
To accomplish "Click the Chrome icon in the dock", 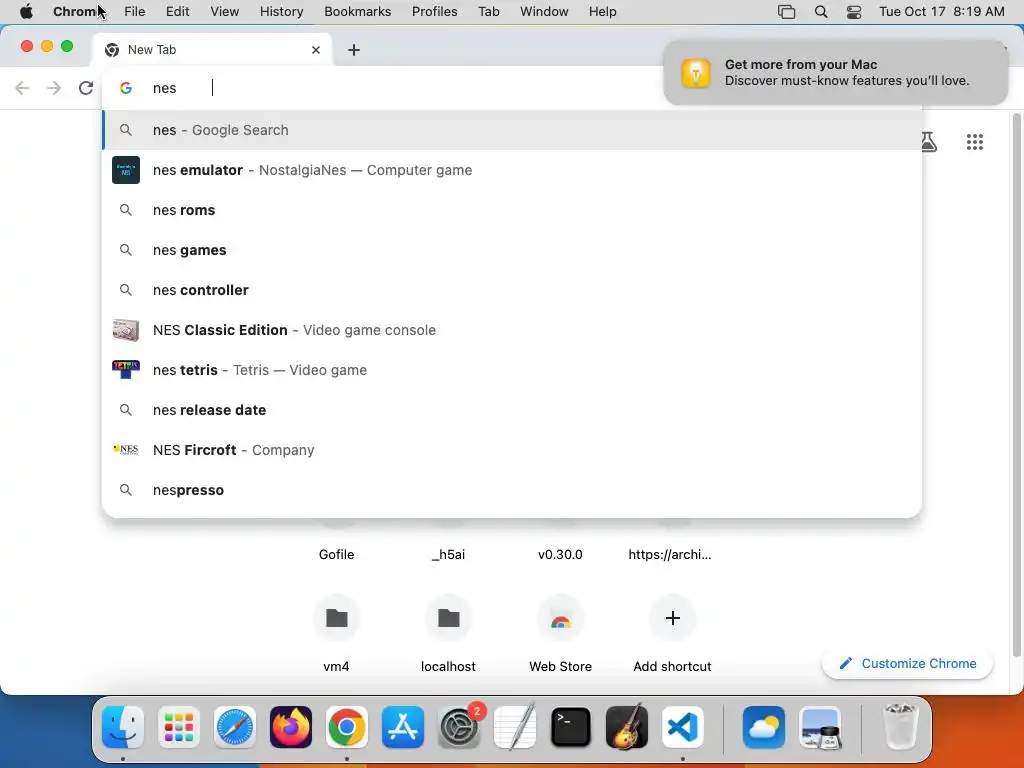I will (x=347, y=727).
